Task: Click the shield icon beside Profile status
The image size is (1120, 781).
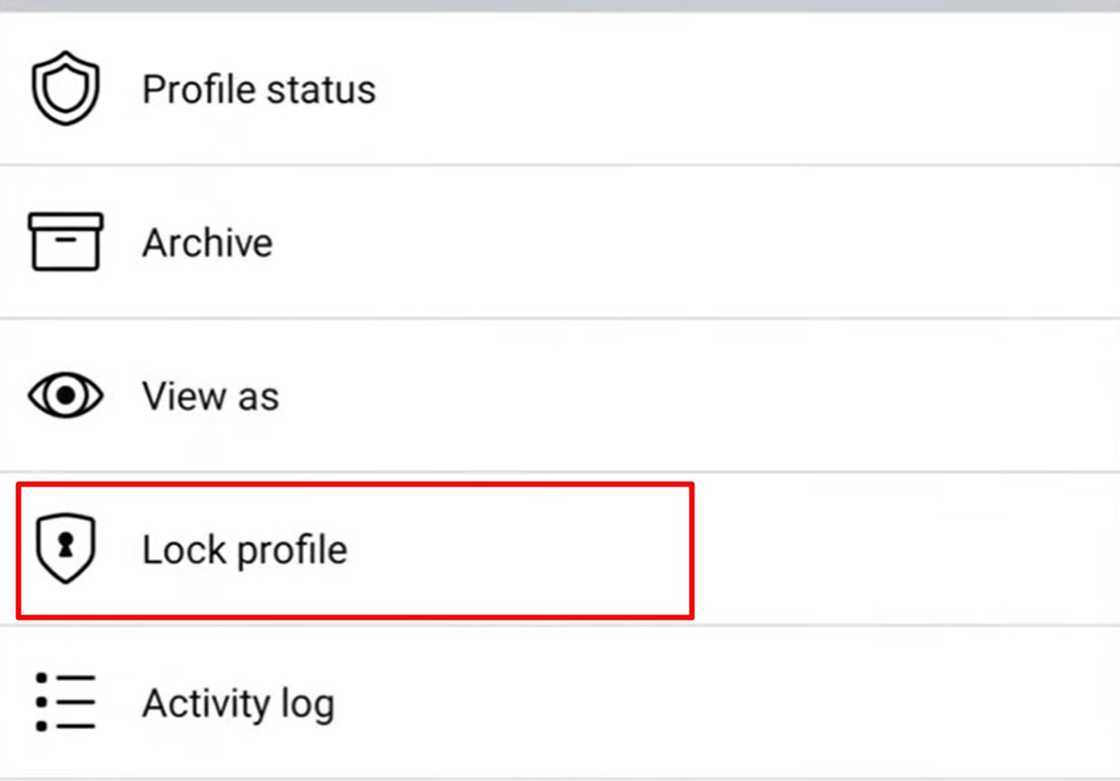Action: coord(66,88)
